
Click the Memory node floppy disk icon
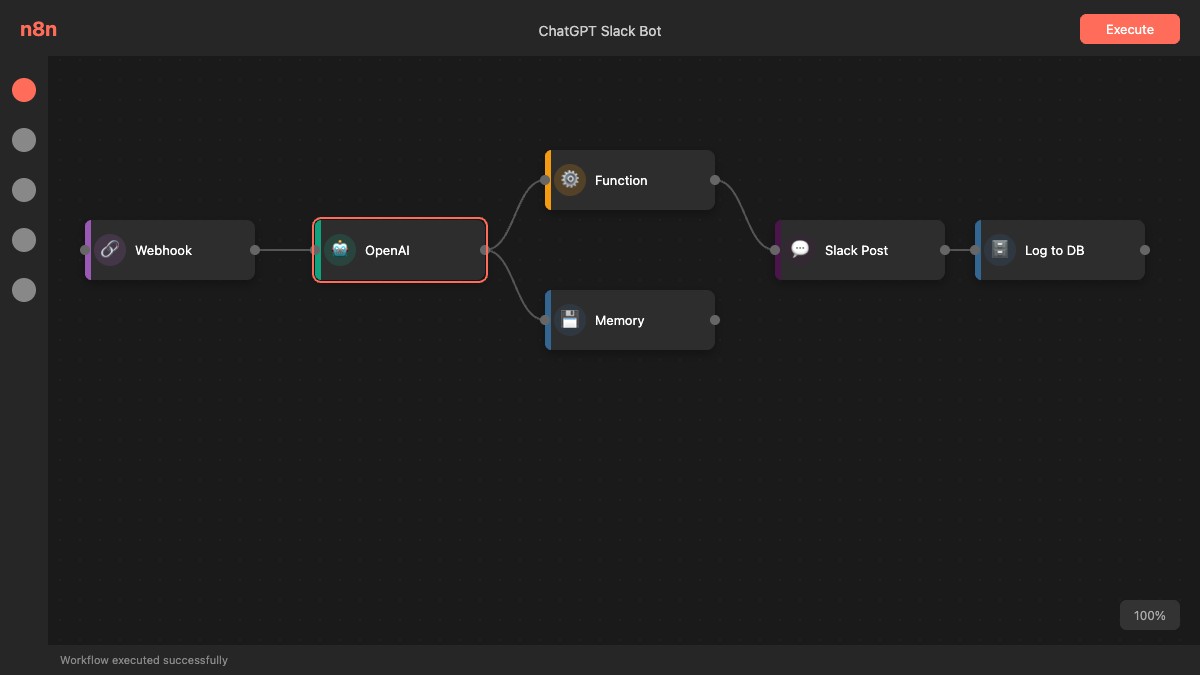(570, 320)
